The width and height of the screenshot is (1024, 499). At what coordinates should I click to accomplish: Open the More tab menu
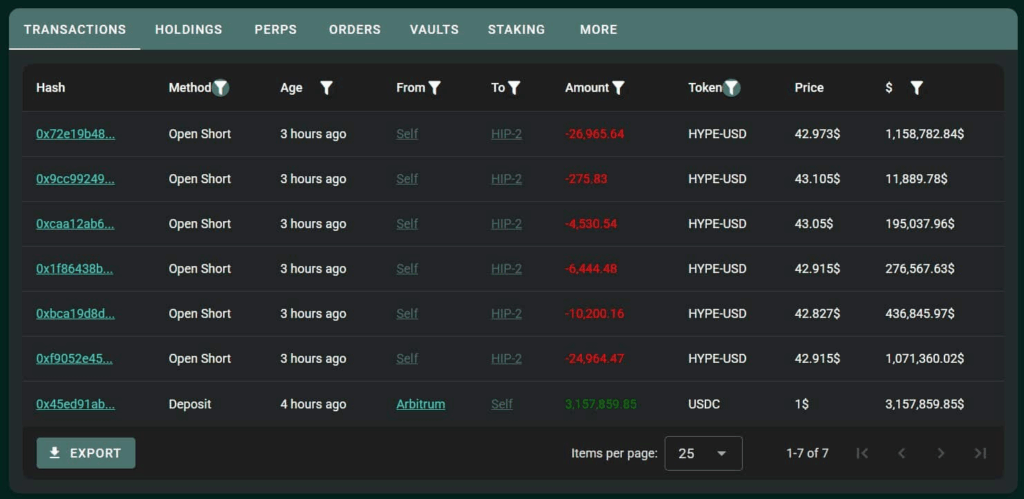pos(598,29)
